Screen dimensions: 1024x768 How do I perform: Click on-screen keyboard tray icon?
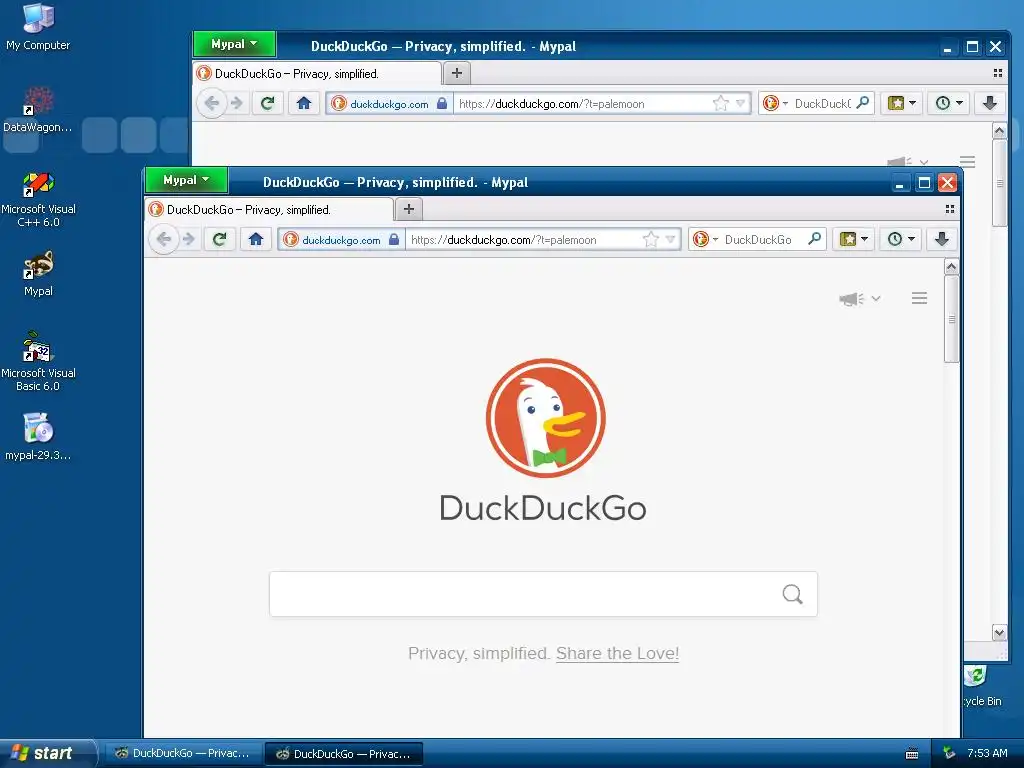click(x=912, y=754)
